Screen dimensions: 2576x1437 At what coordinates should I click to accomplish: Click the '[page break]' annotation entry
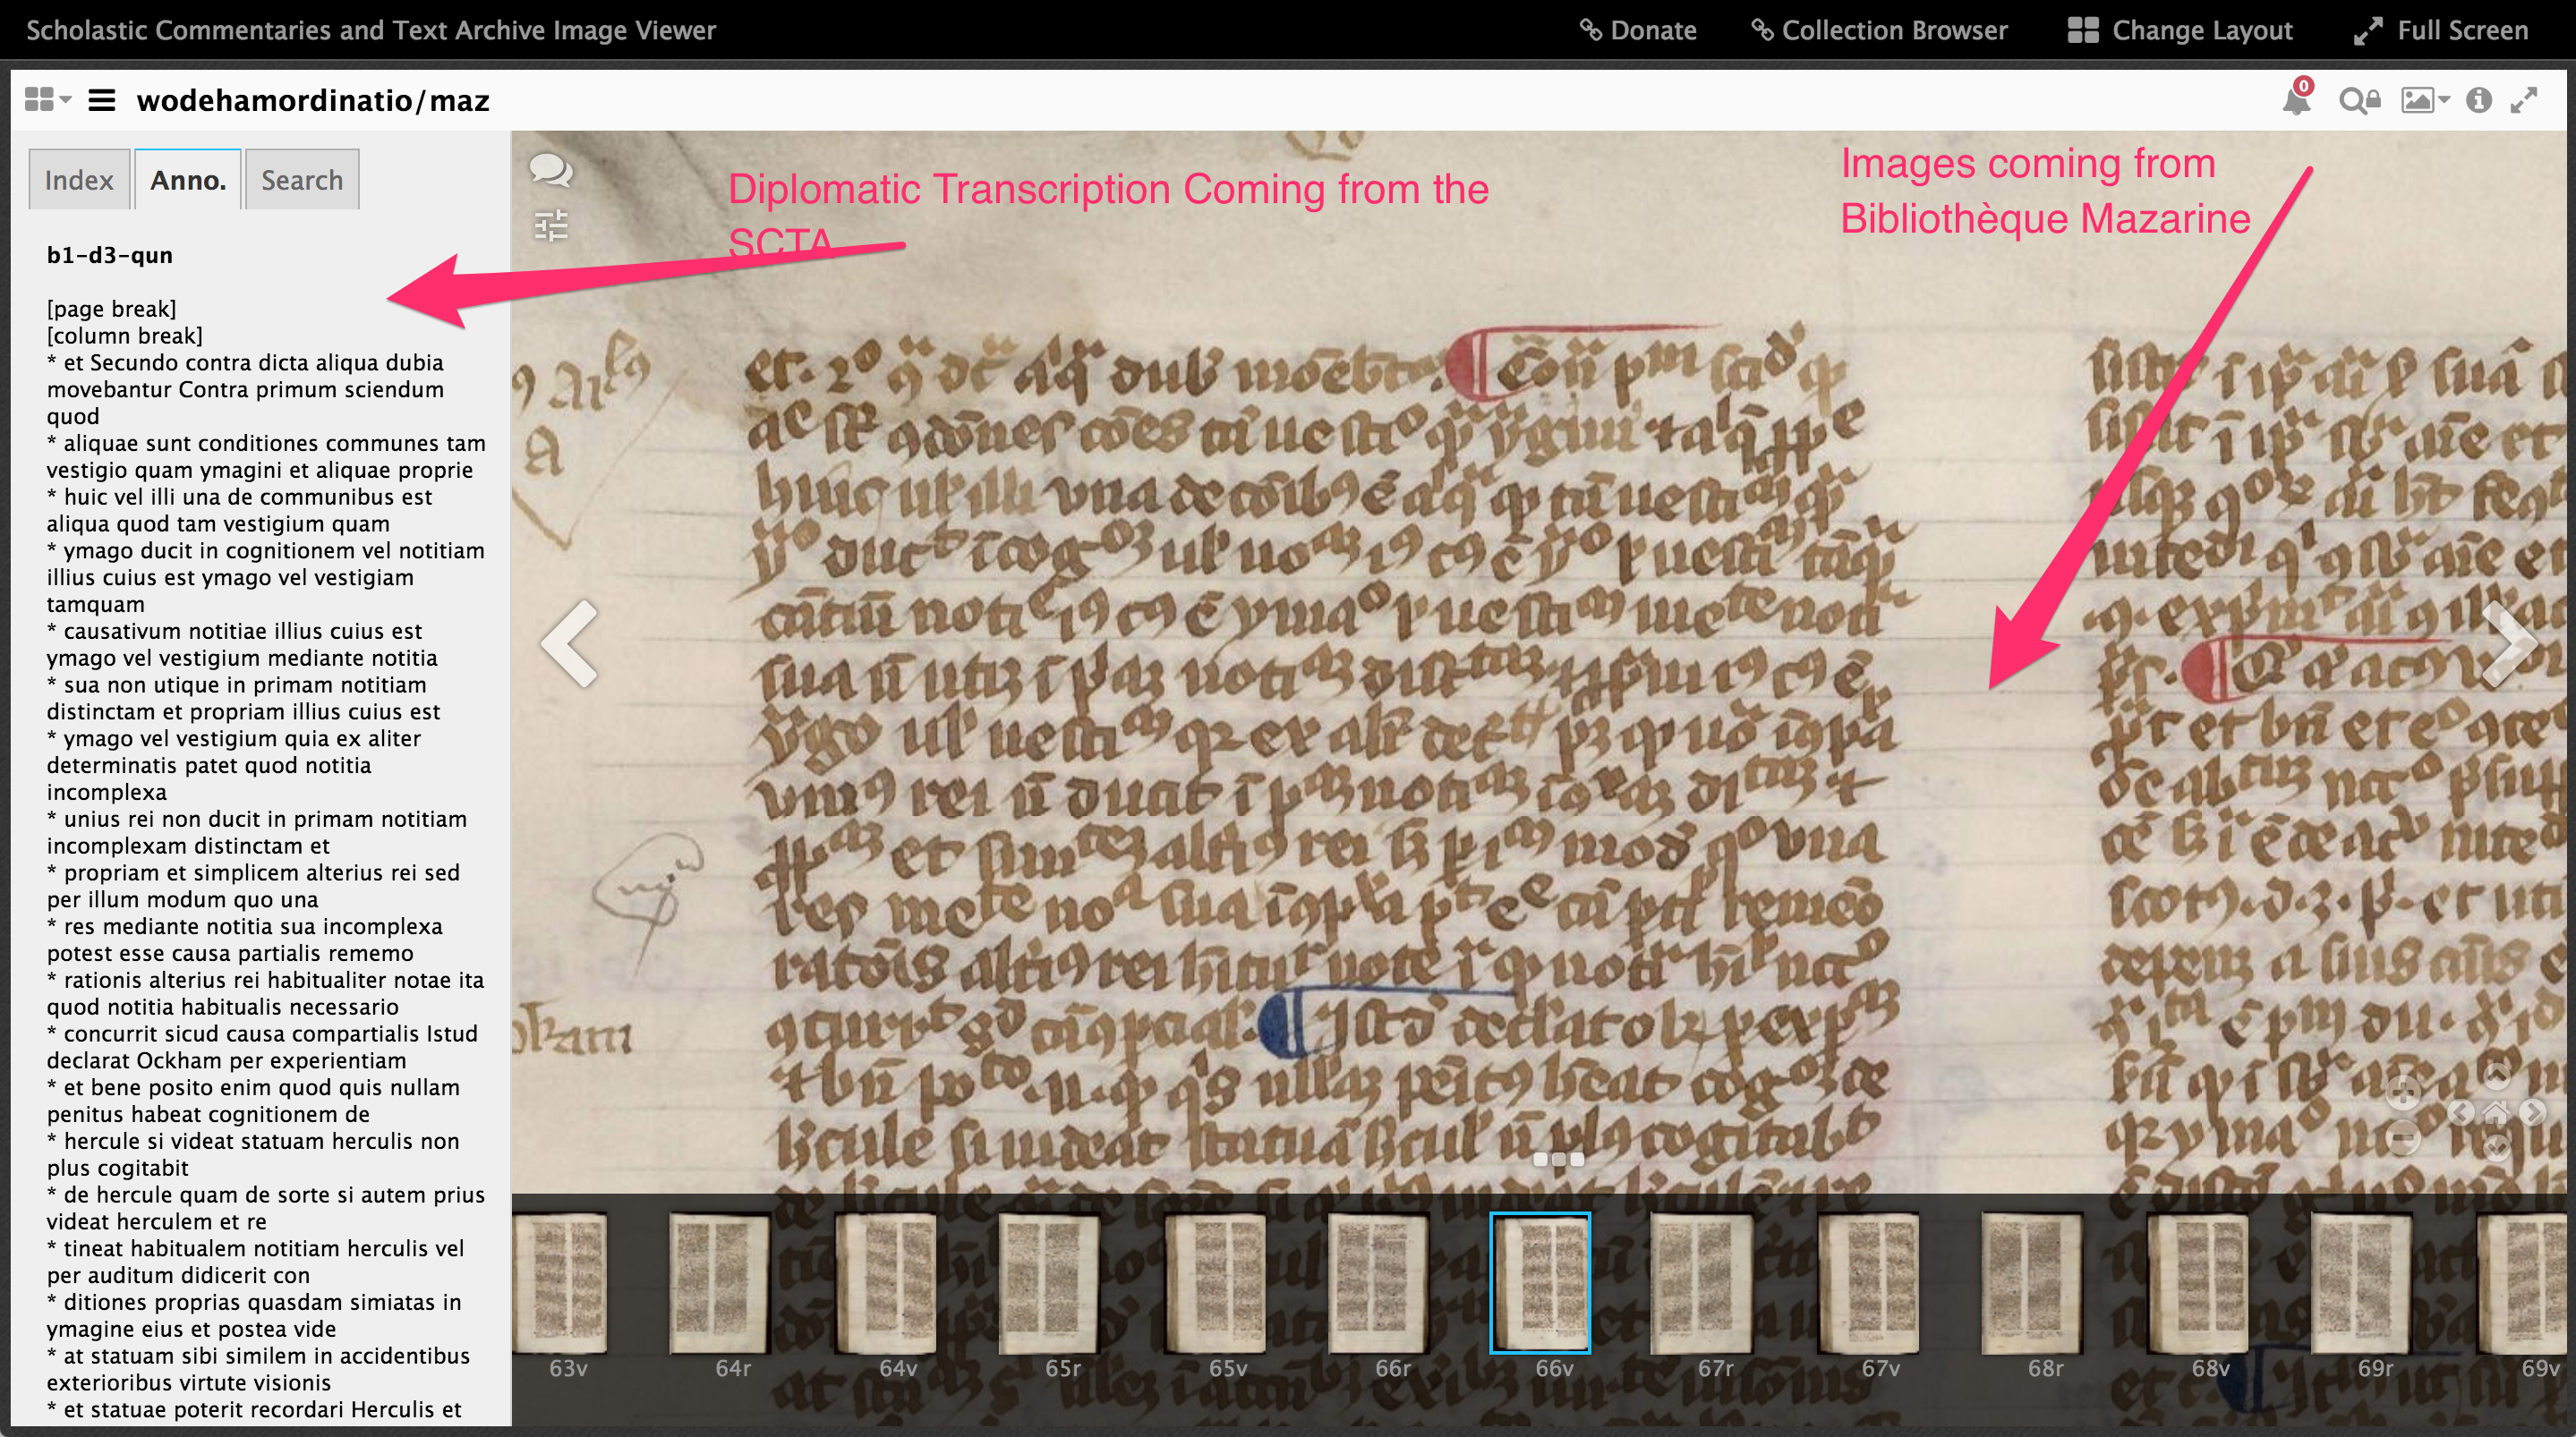(112, 309)
